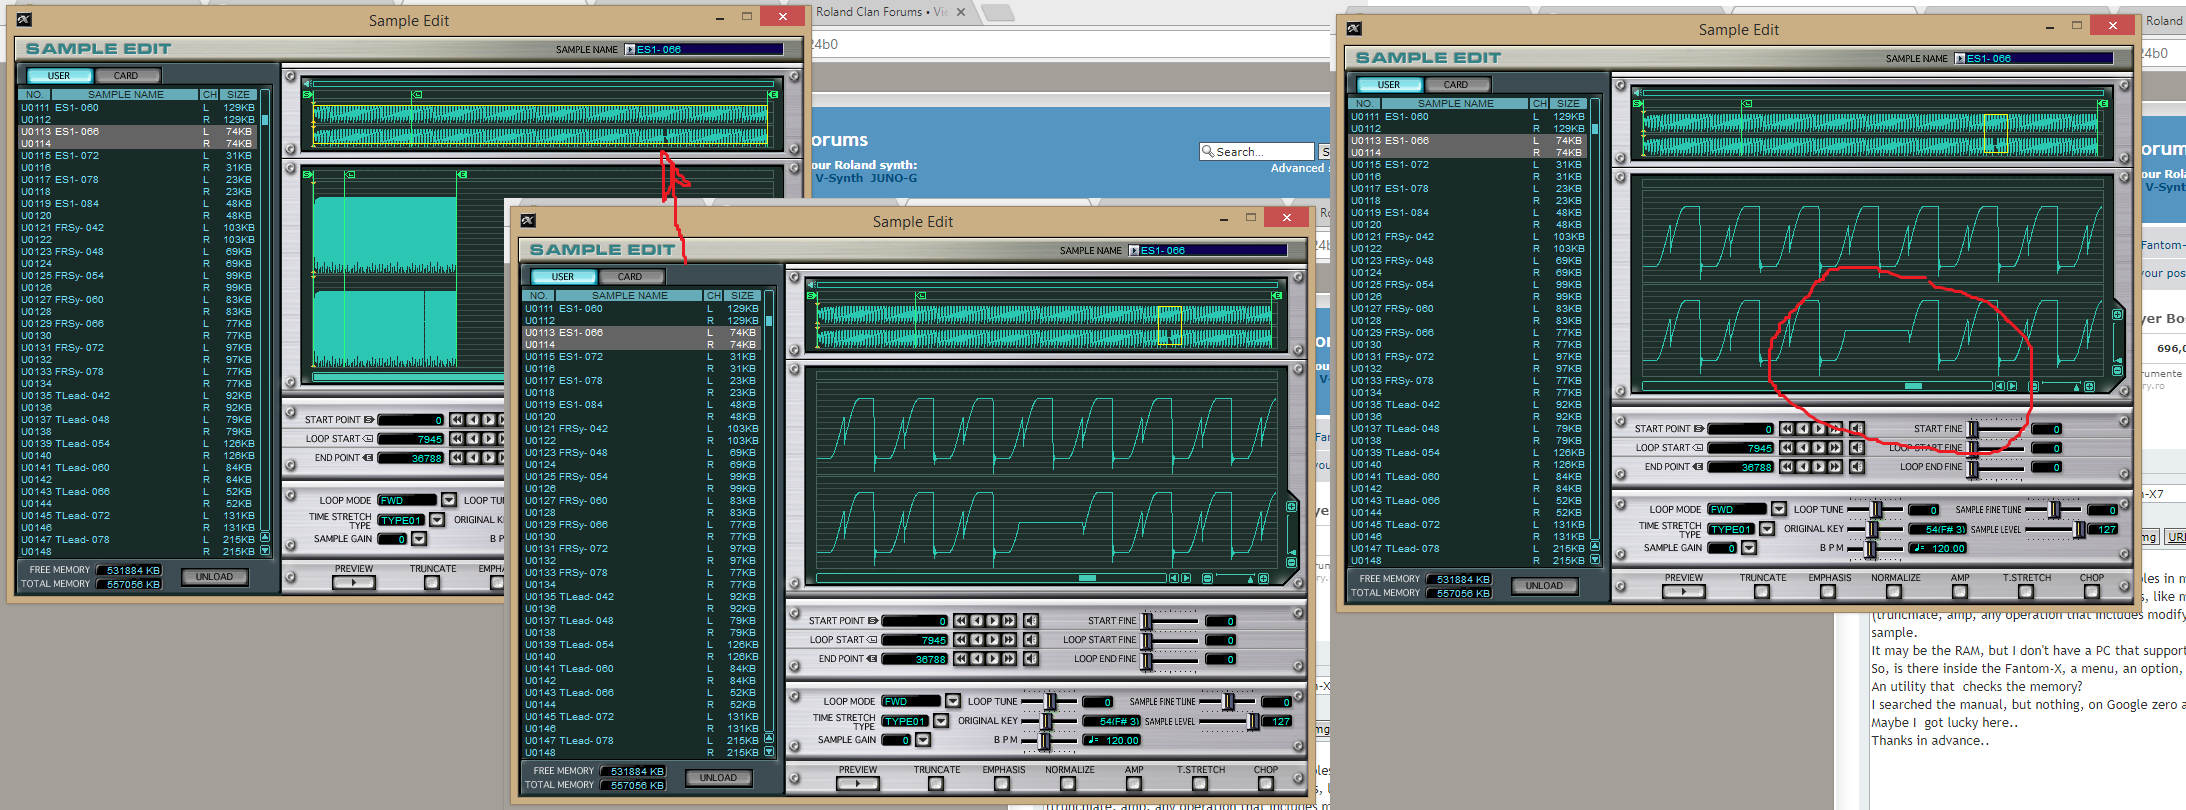Rewind Start Point in middle Sample Edit window
The height and width of the screenshot is (810, 2186).
click(961, 621)
